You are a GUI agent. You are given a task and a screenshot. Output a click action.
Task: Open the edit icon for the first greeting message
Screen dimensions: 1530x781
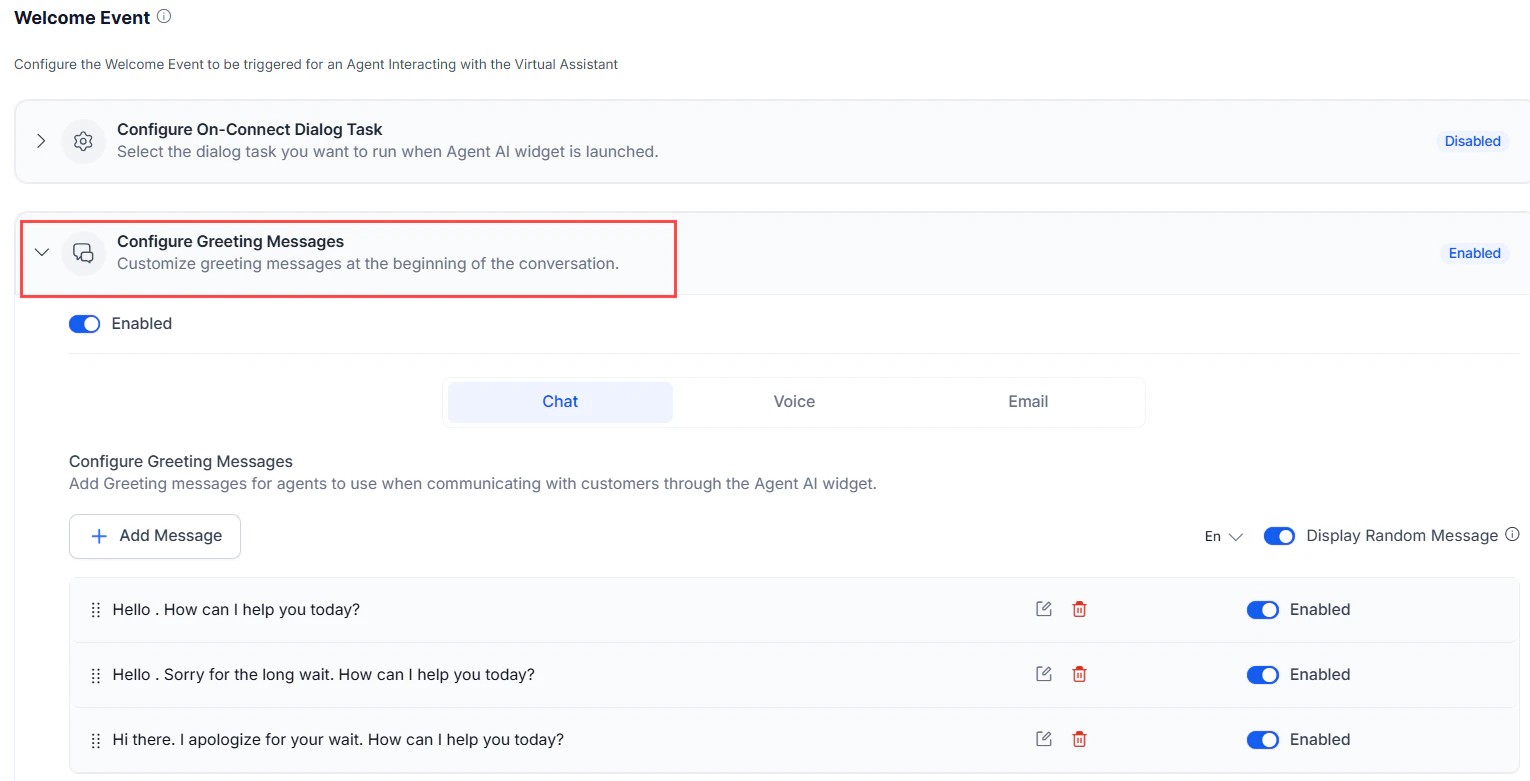(x=1043, y=608)
